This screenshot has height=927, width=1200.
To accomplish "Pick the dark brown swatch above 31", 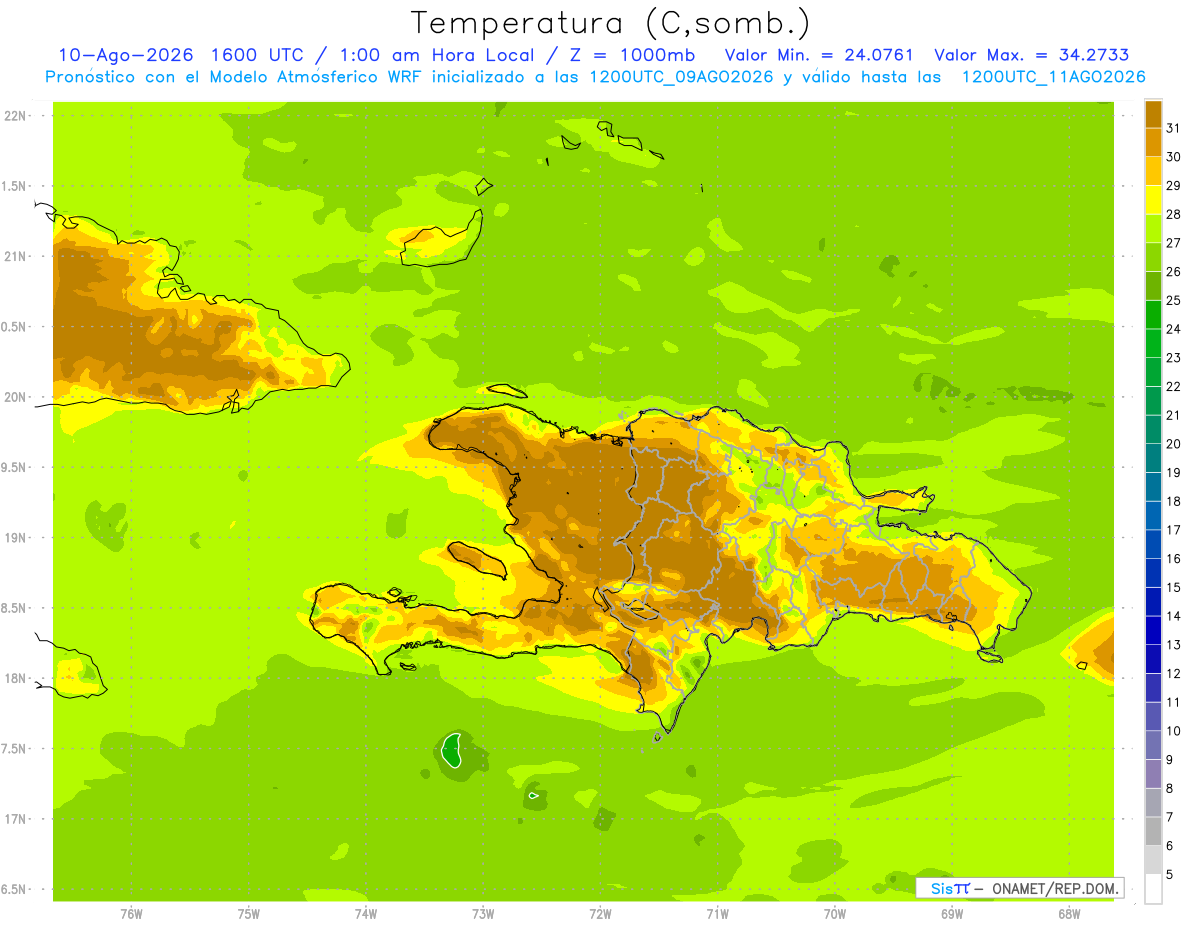I will click(x=1153, y=114).
